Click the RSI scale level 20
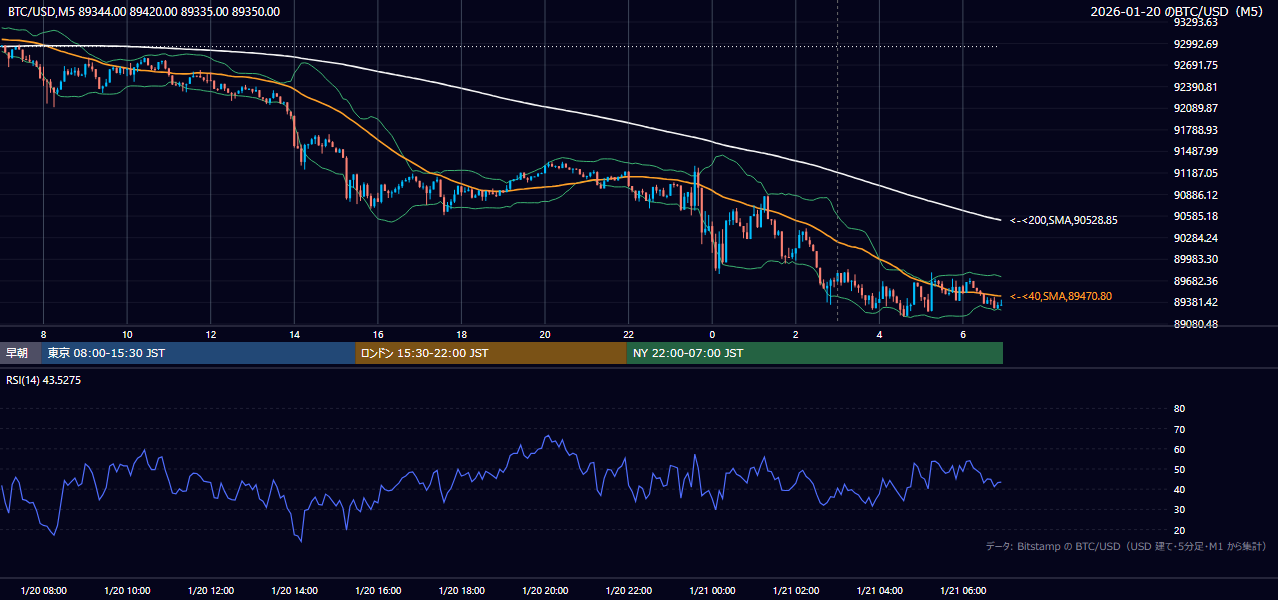Viewport: 1278px width, 600px height. point(1180,530)
